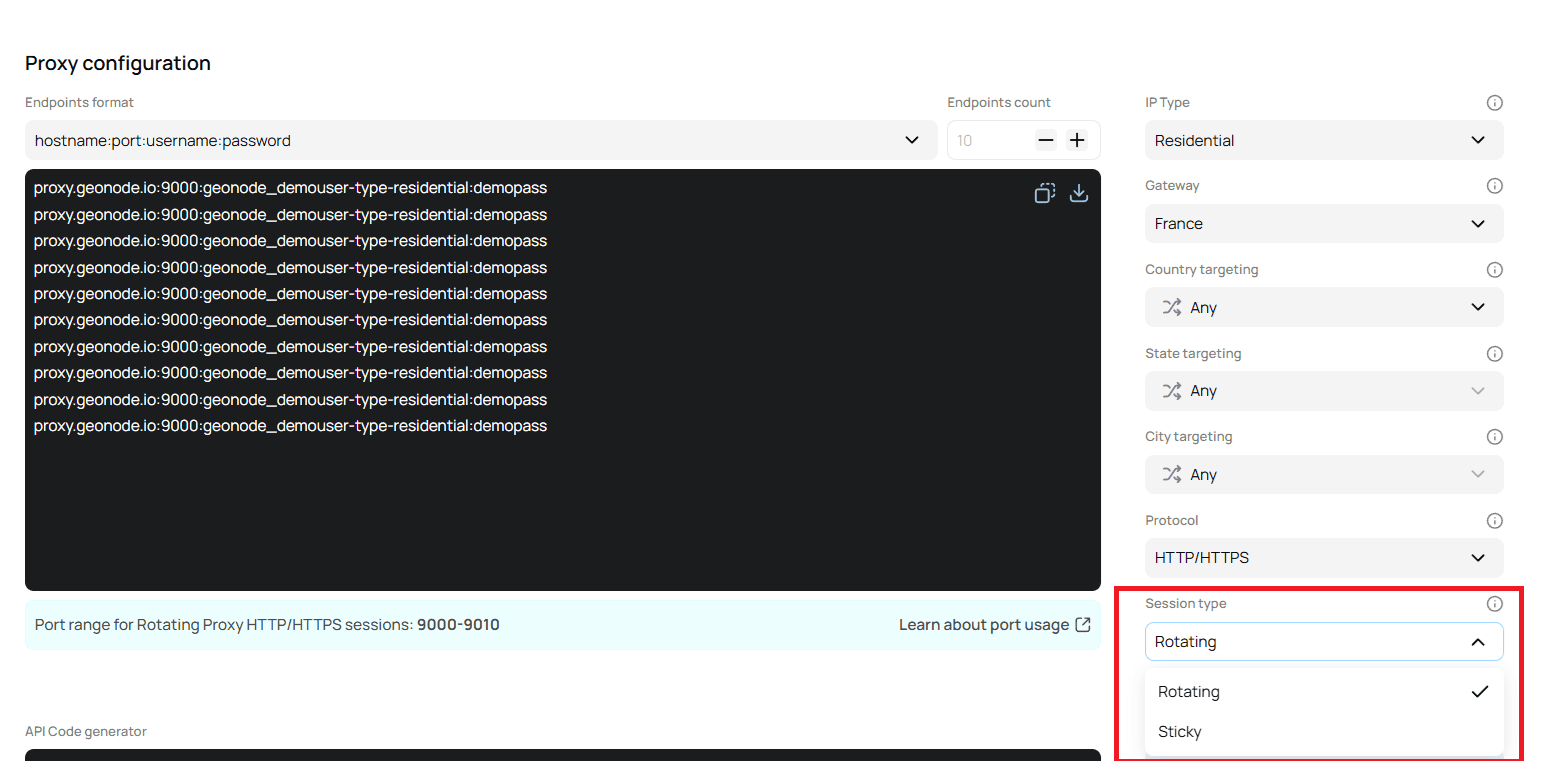Click the Protocol info icon
The image size is (1546, 761).
coord(1494,520)
